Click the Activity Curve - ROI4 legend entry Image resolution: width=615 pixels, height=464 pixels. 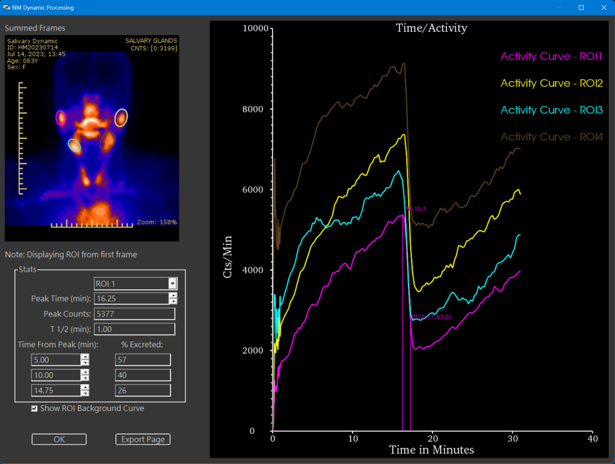coord(551,137)
